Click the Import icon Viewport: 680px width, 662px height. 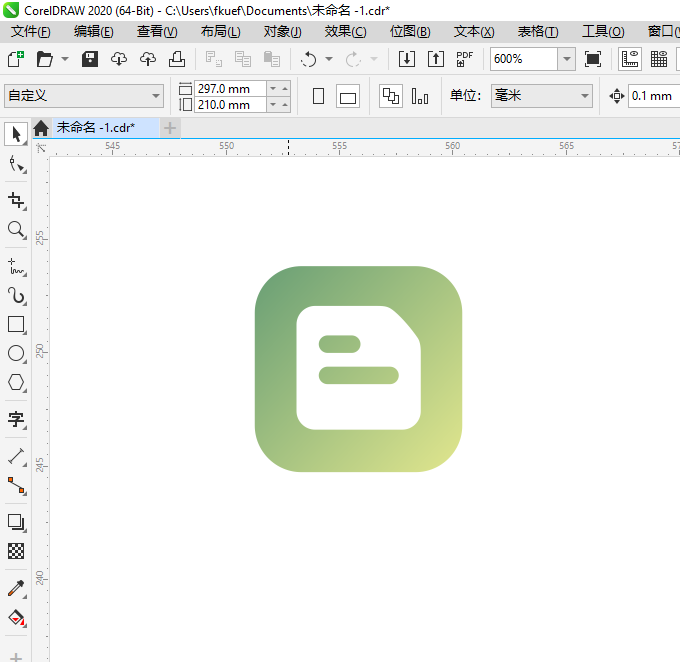click(x=407, y=59)
